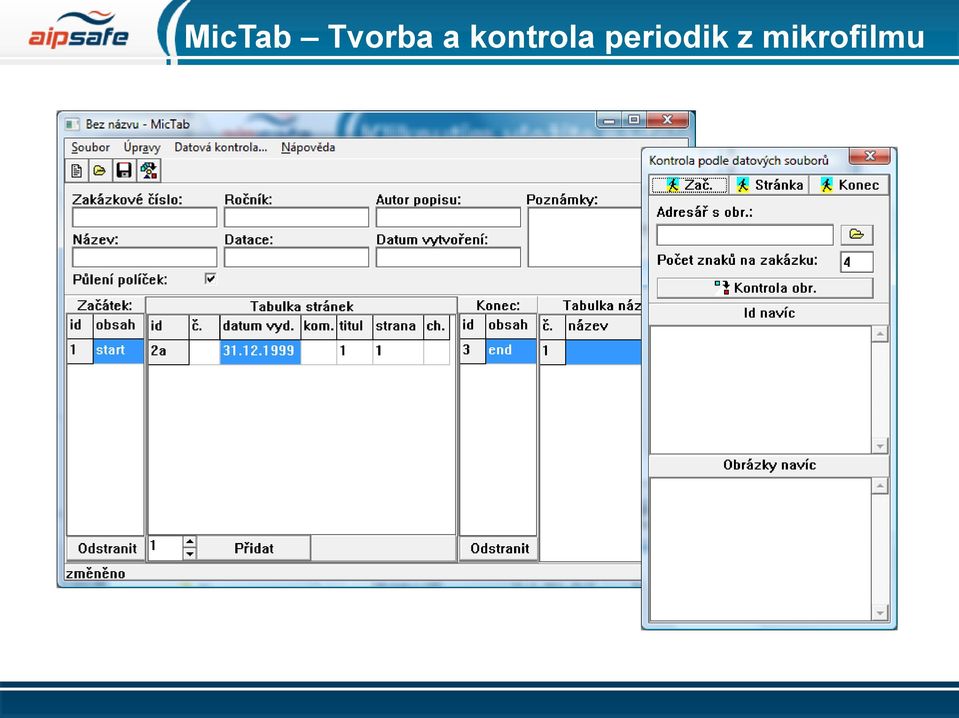The height and width of the screenshot is (718, 959).
Task: Click the 'změněno' status bar text
Action: pos(95,574)
